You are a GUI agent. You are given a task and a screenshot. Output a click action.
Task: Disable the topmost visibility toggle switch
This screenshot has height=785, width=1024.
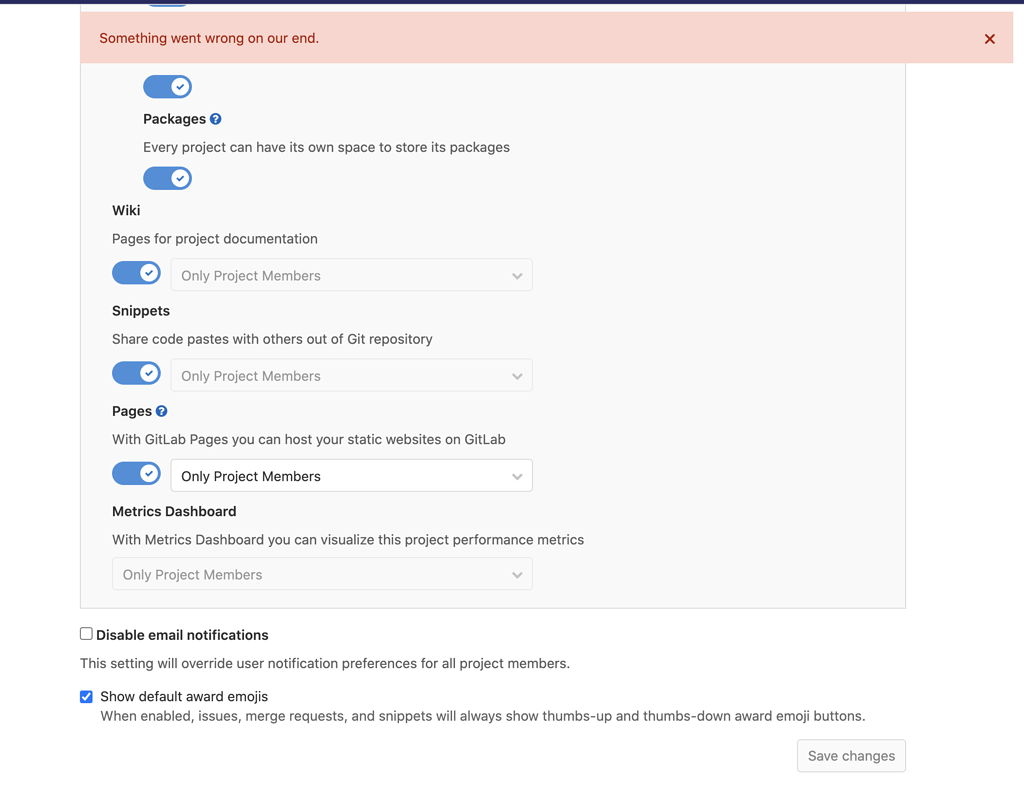tap(167, 86)
